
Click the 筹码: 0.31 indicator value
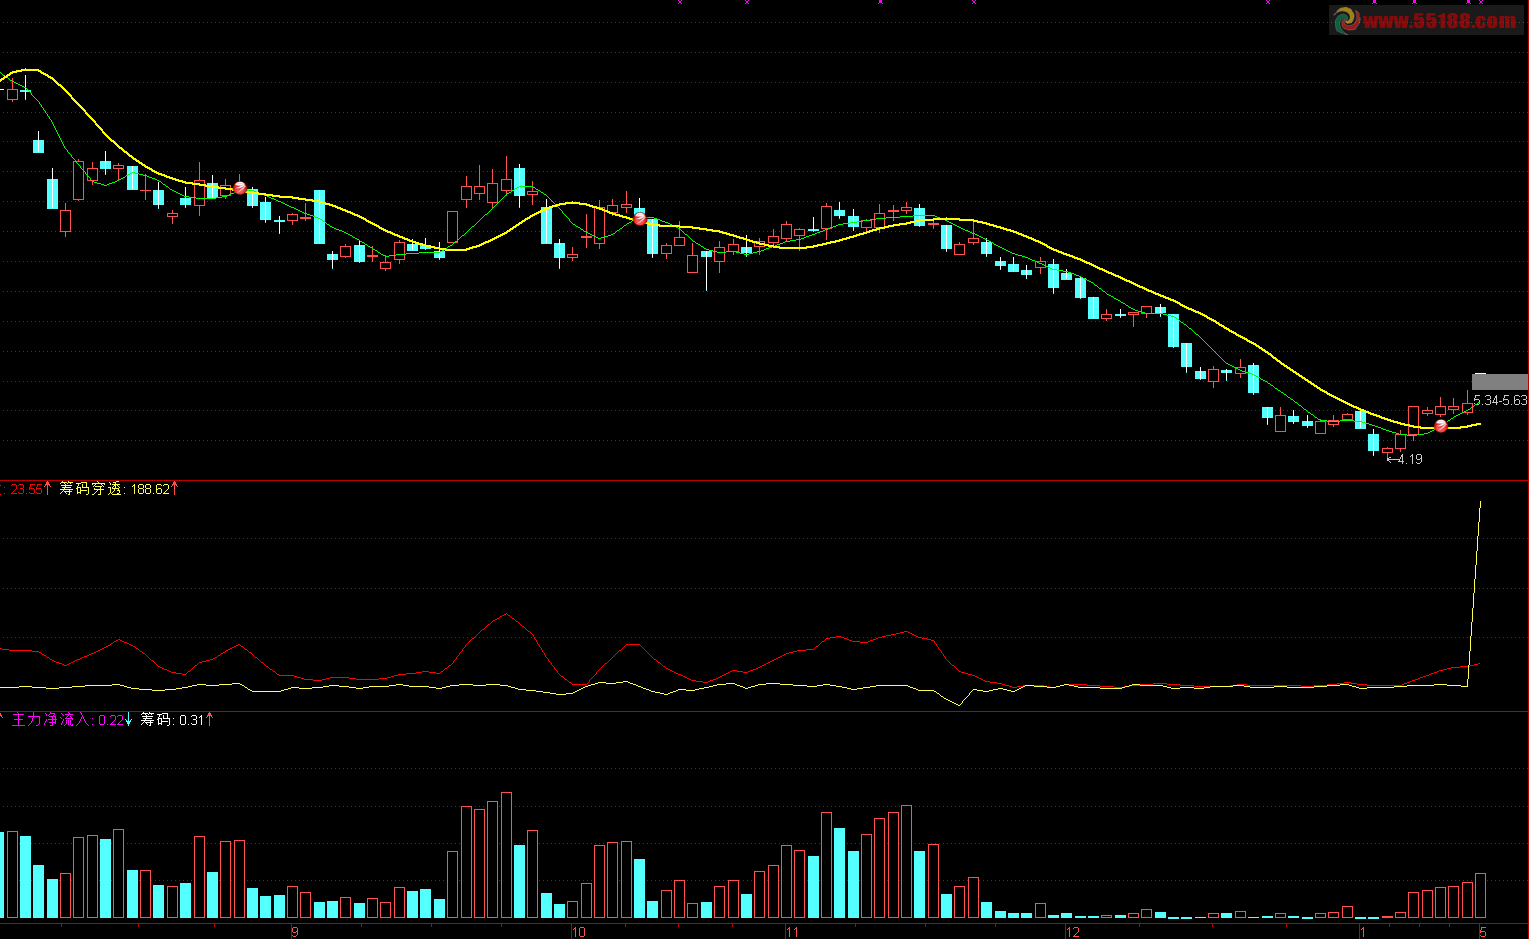(172, 720)
